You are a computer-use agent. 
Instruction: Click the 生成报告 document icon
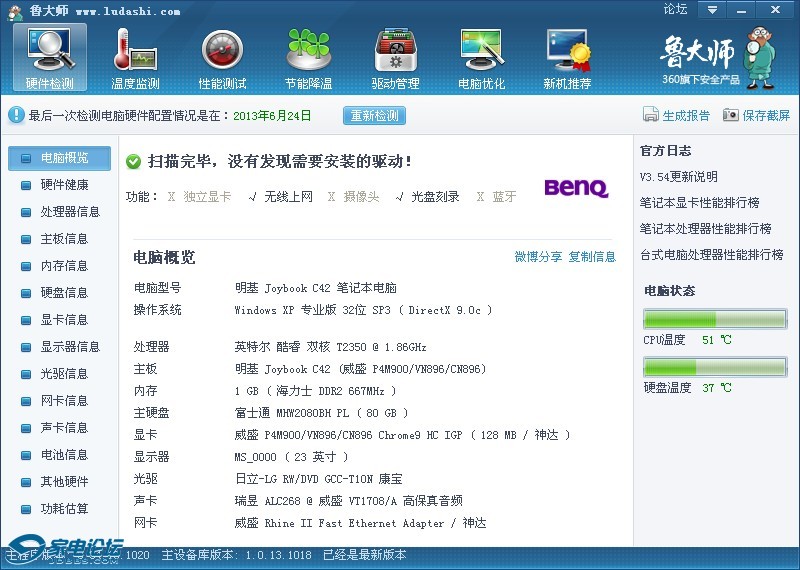coord(651,114)
